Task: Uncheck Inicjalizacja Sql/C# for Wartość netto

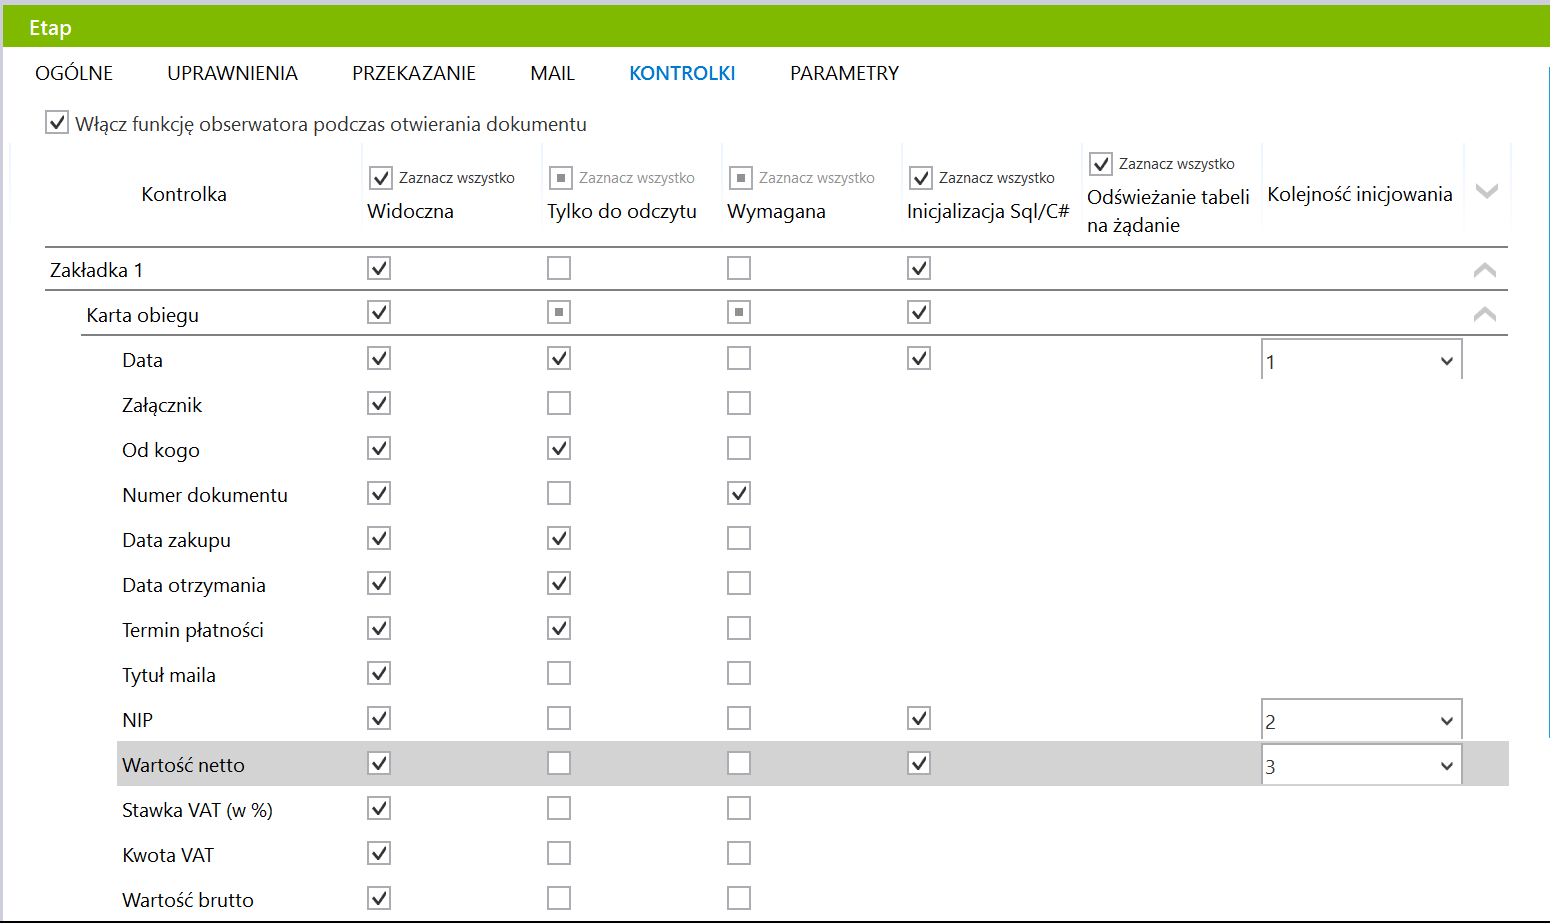Action: pyautogui.click(x=919, y=763)
